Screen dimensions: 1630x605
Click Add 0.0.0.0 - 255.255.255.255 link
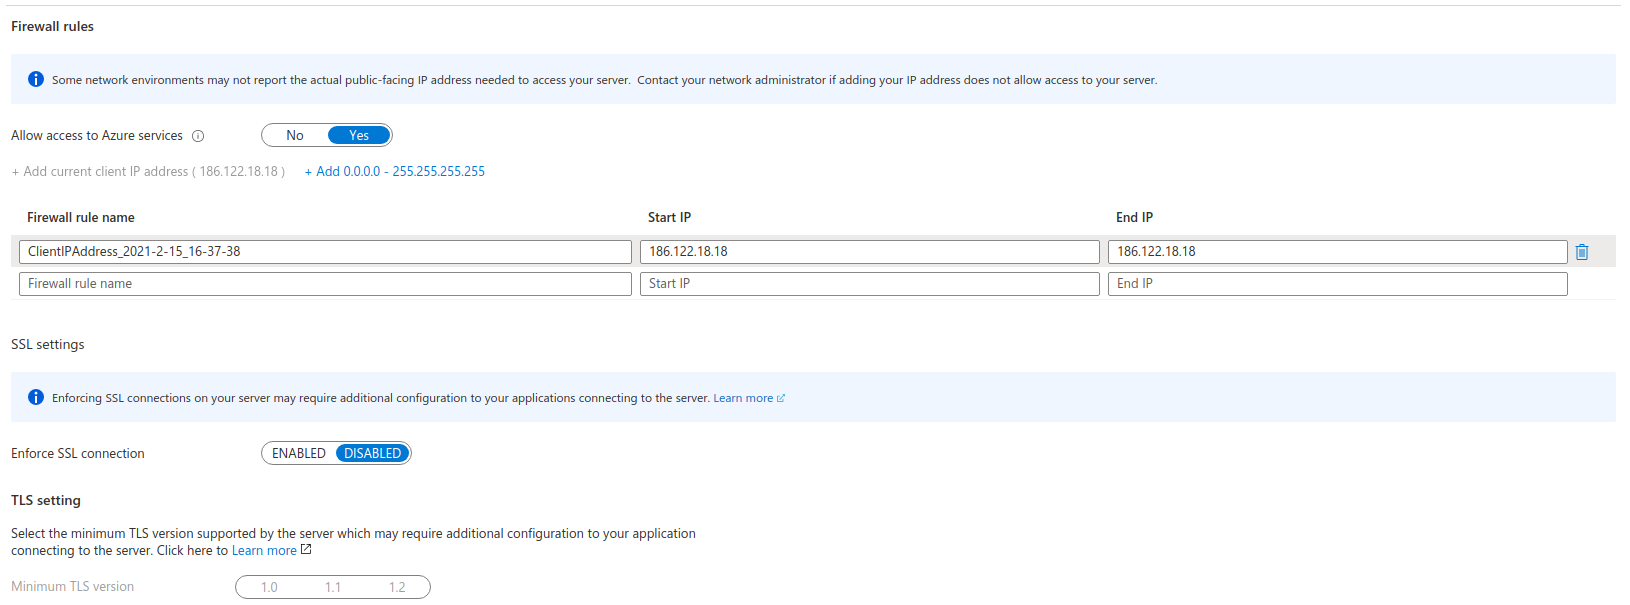395,171
